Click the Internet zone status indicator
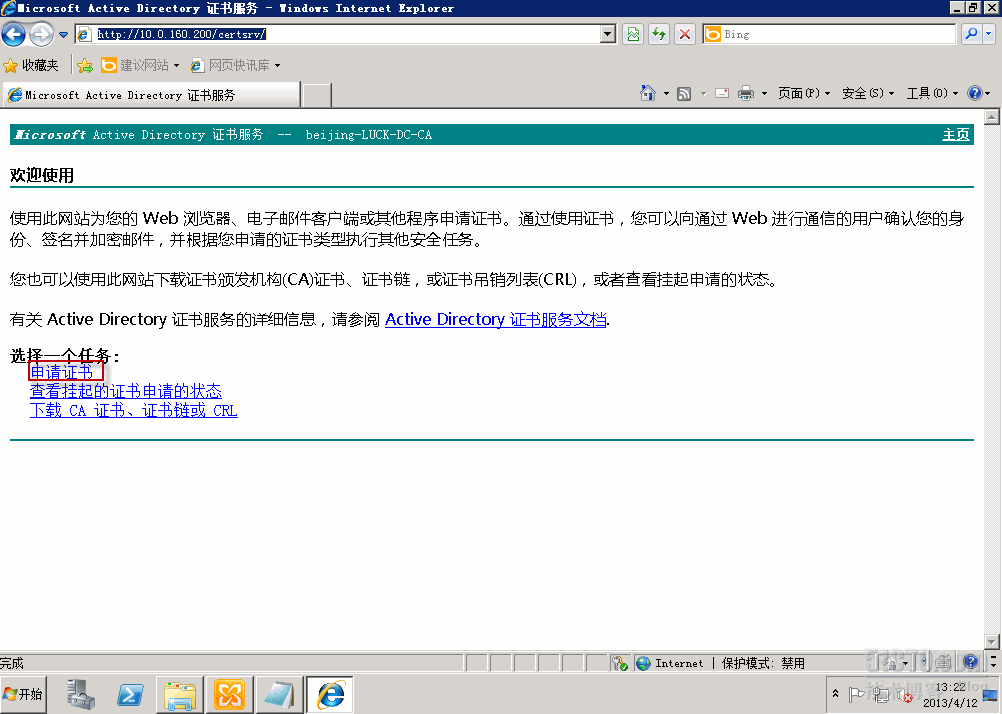The height and width of the screenshot is (714, 1002). click(670, 664)
